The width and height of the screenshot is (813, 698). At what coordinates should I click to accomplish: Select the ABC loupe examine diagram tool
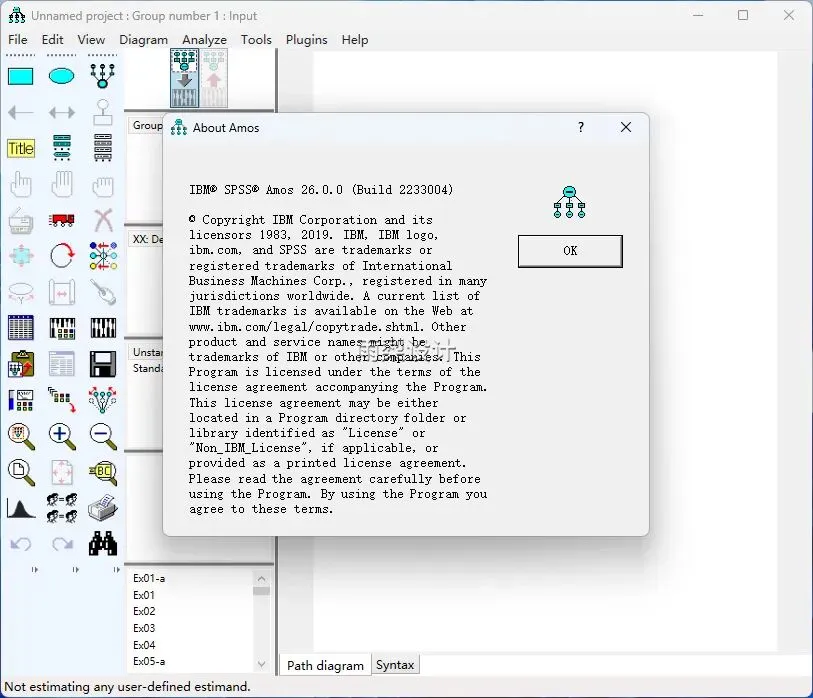(103, 473)
